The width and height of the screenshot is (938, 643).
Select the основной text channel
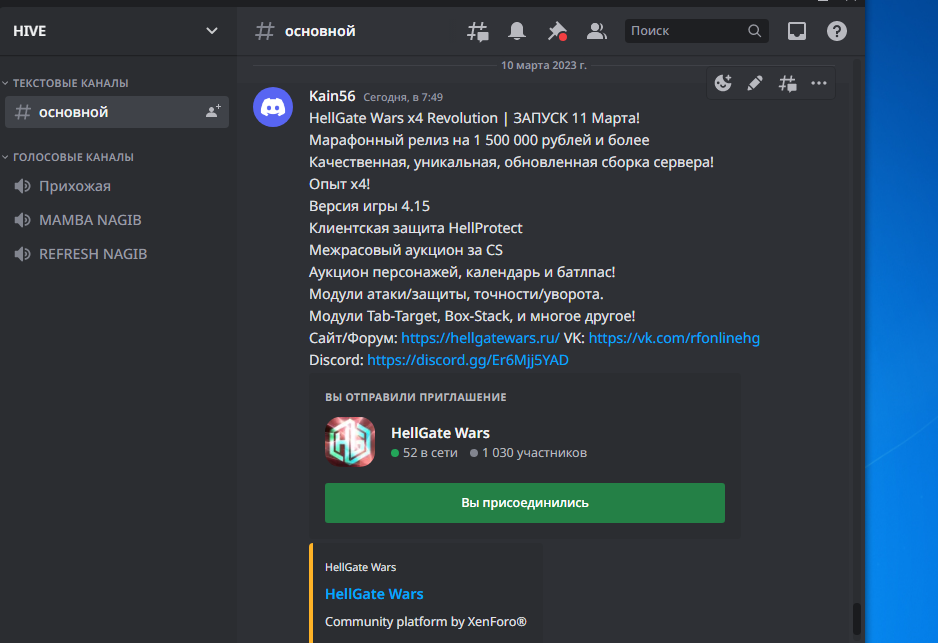[x=117, y=112]
